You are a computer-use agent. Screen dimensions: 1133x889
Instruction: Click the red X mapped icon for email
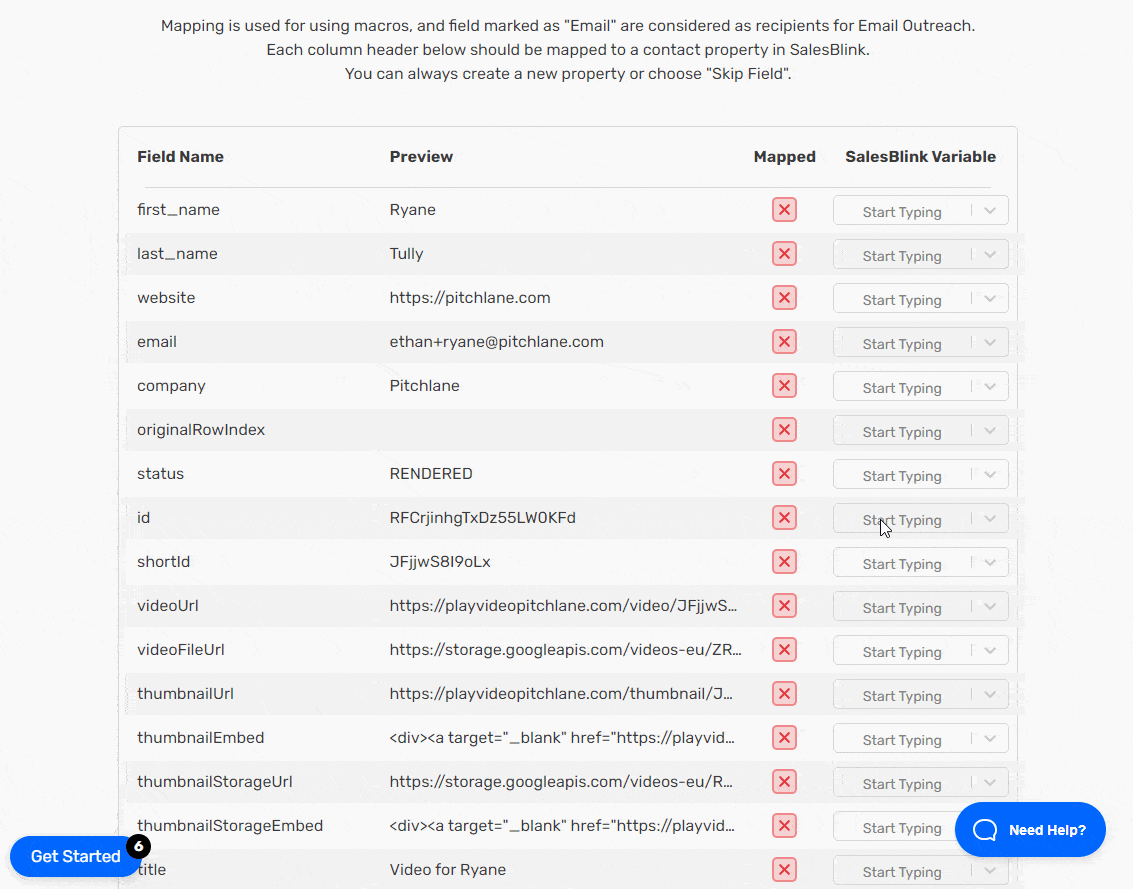[x=784, y=342]
